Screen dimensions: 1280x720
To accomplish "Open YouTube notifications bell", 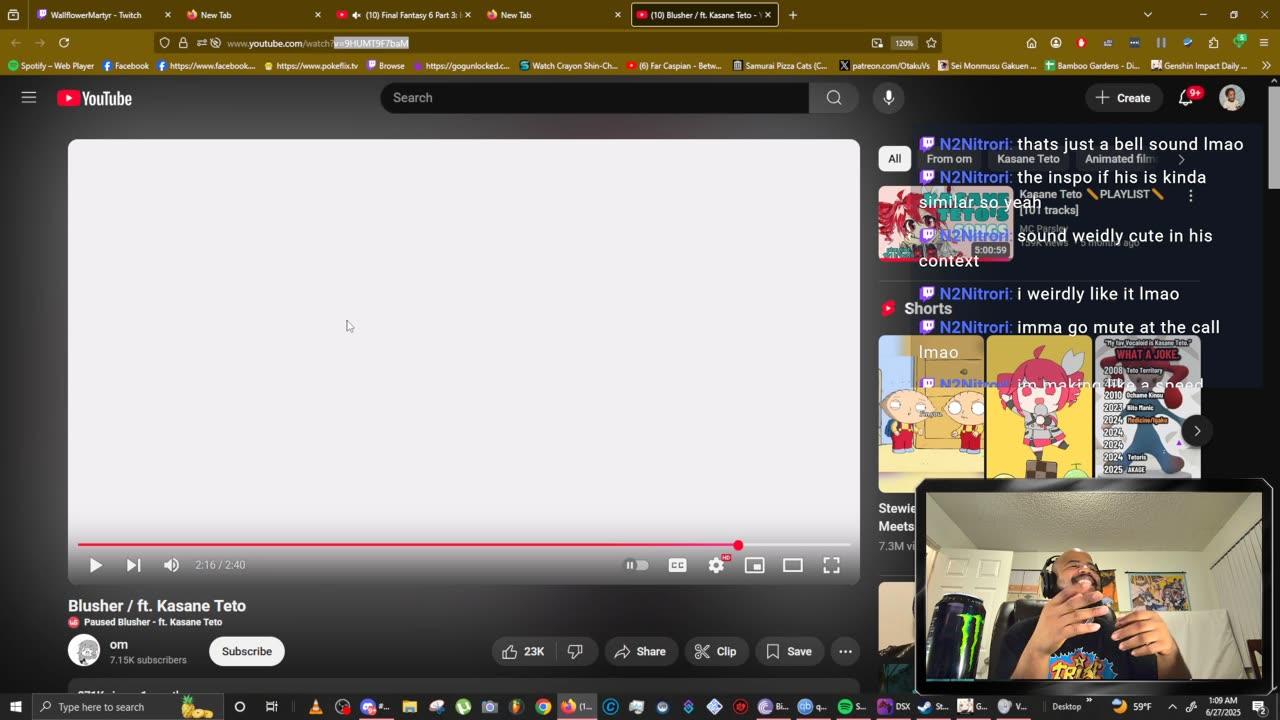I will tap(1186, 97).
